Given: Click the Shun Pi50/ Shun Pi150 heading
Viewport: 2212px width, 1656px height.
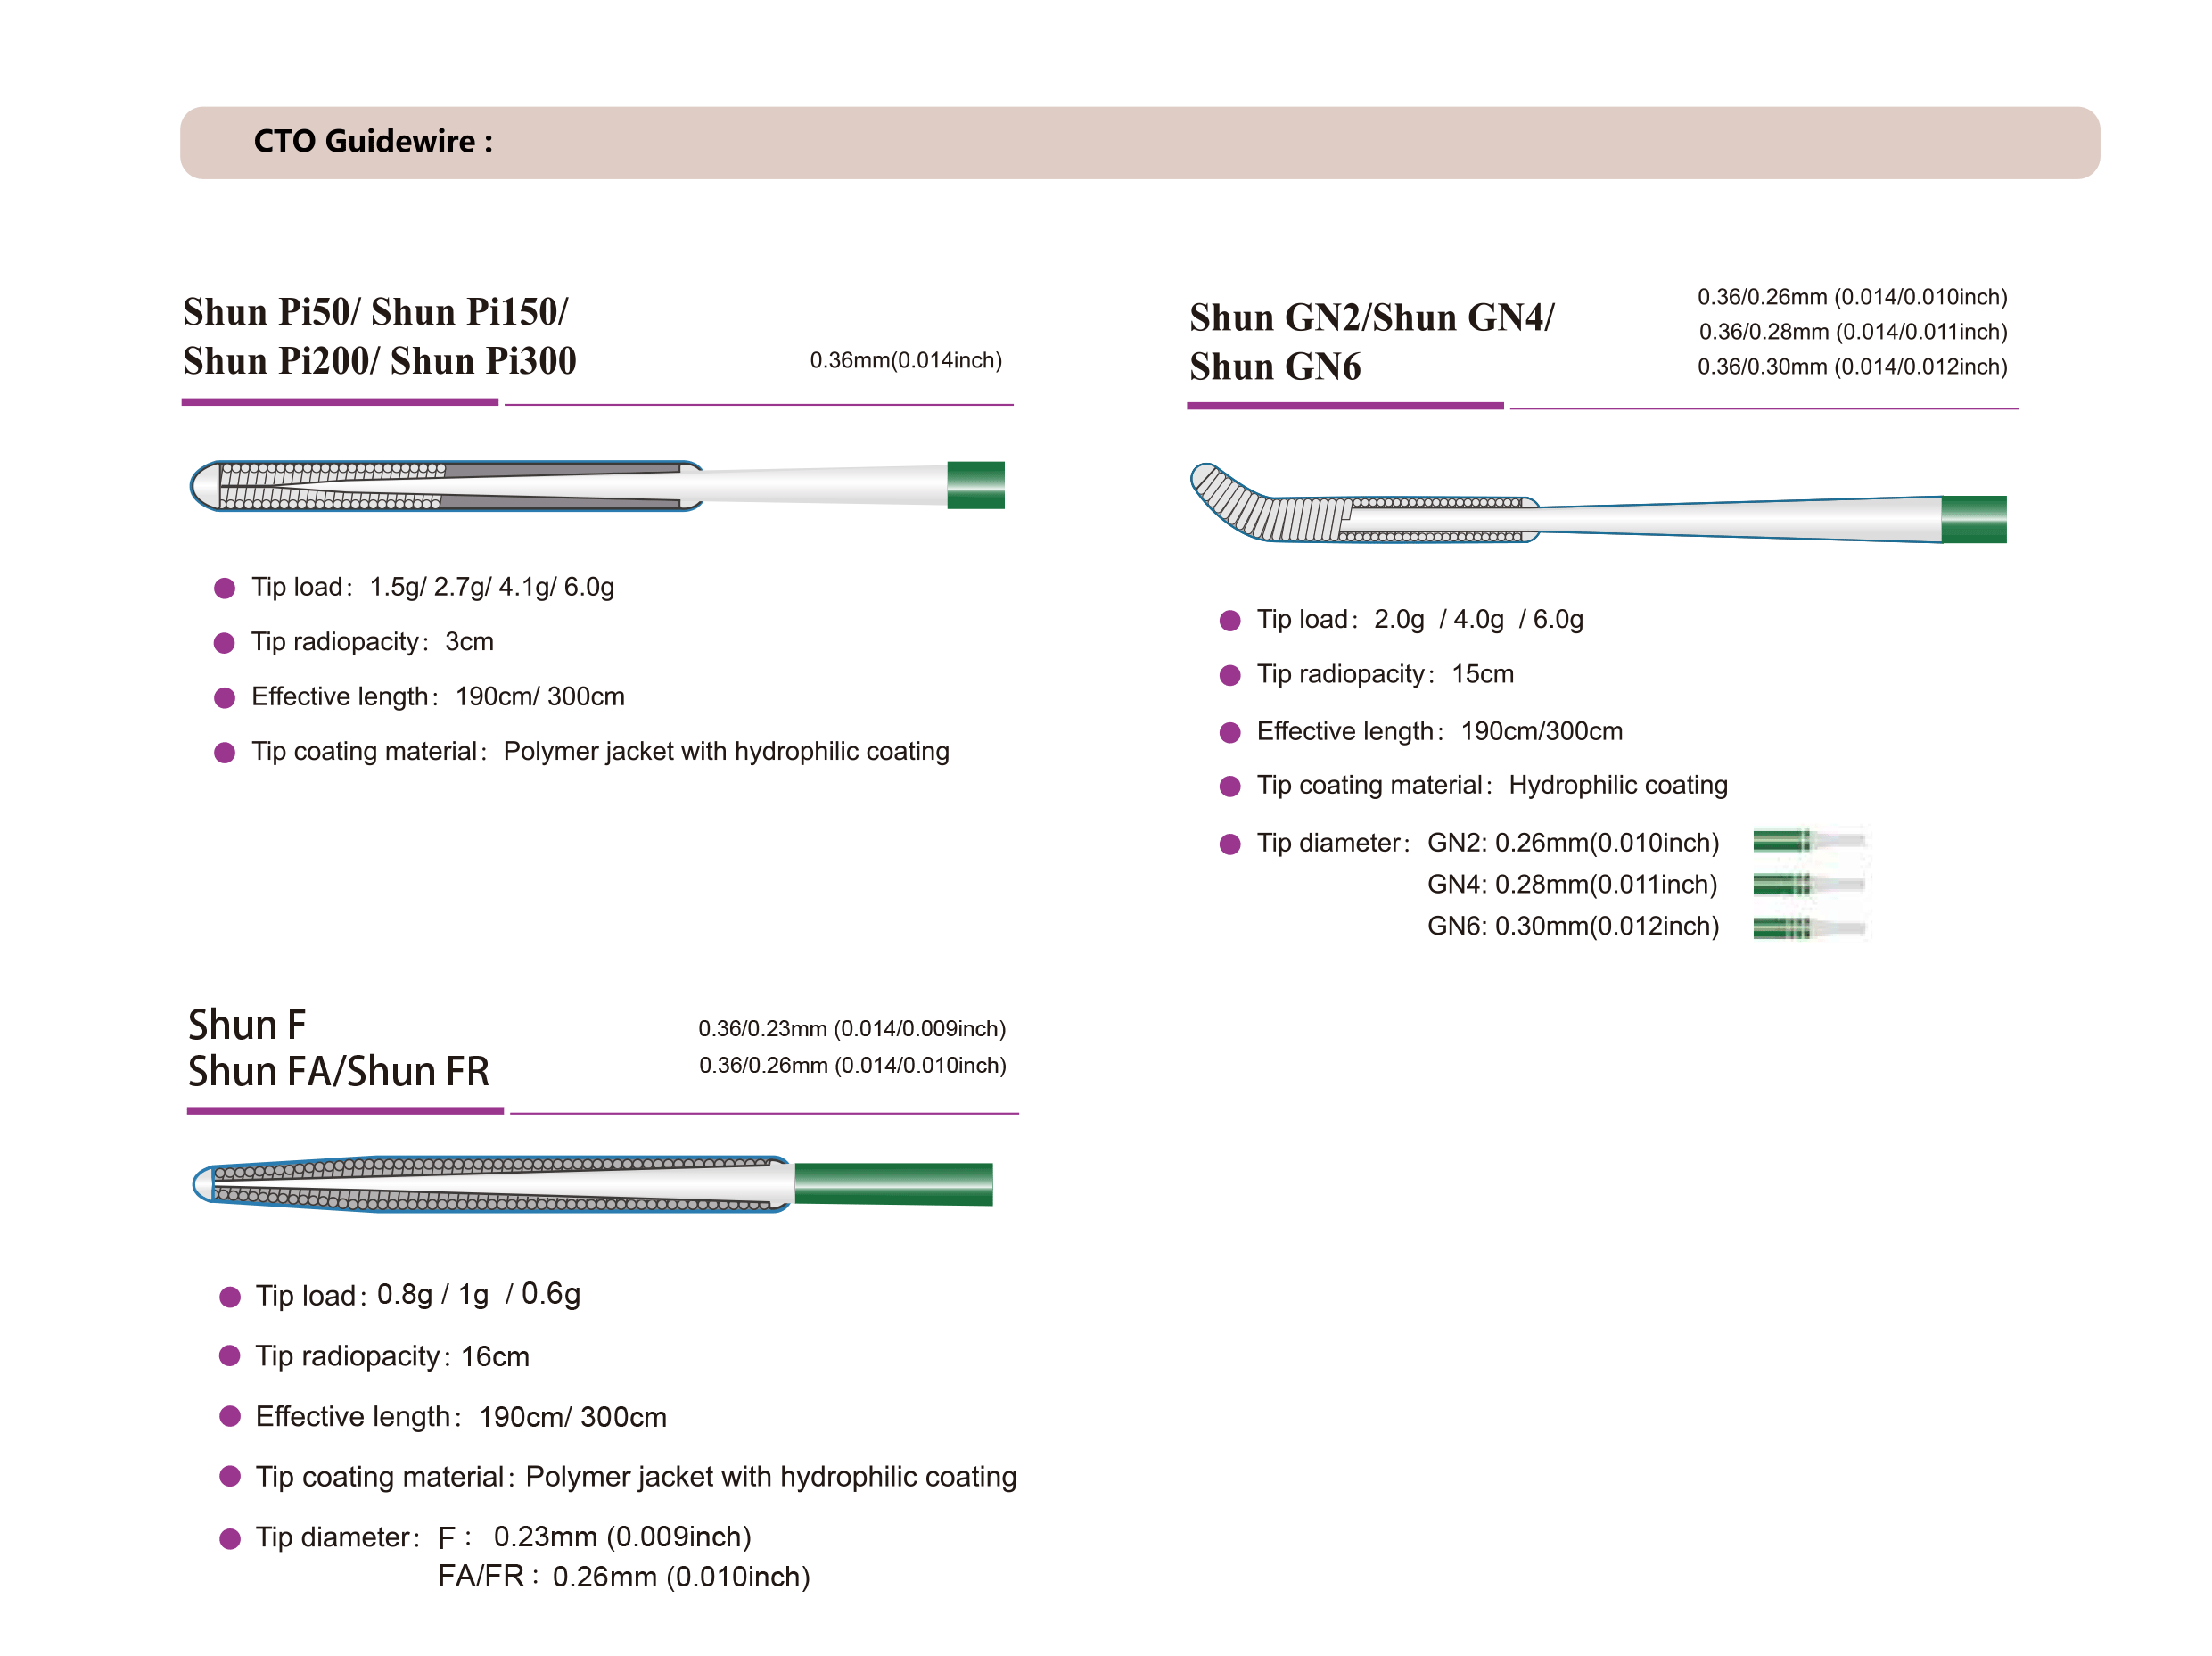Looking at the screenshot, I should pyautogui.click(x=375, y=312).
